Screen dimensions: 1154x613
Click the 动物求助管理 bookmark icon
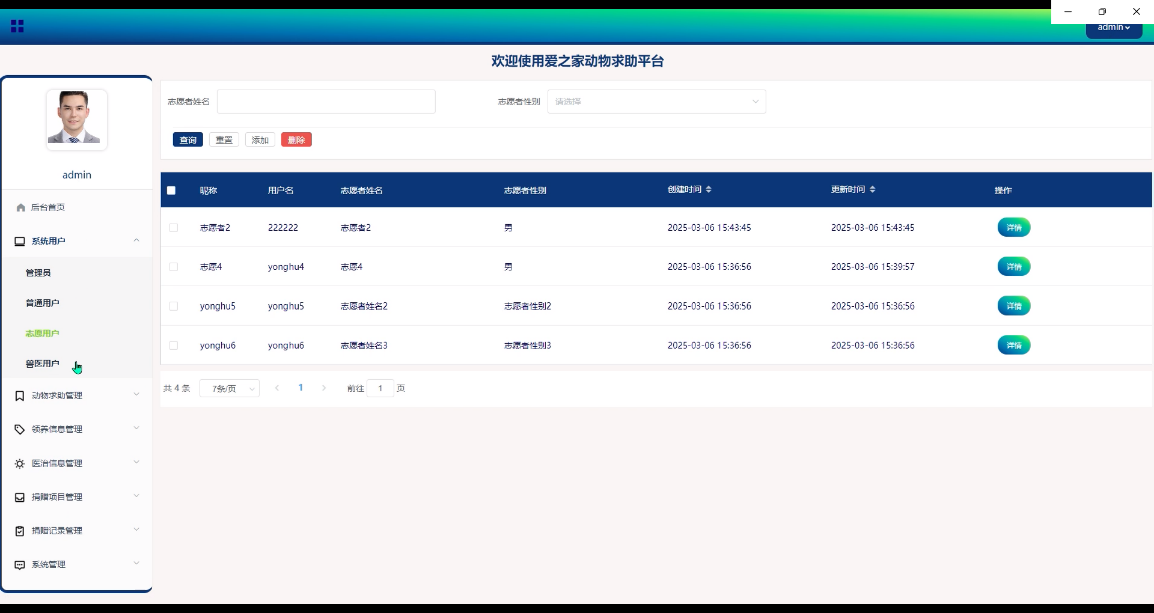(22, 394)
